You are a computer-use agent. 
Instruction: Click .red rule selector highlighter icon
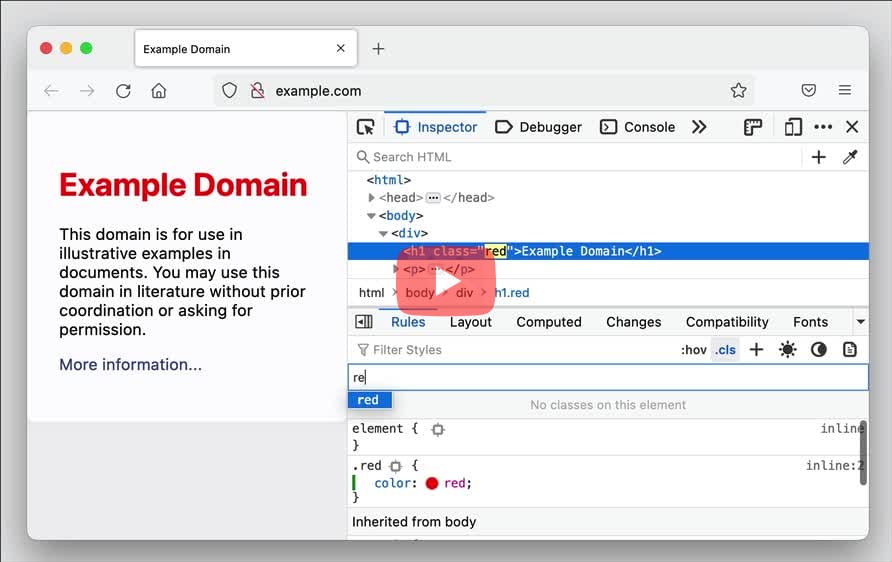[x=395, y=466]
